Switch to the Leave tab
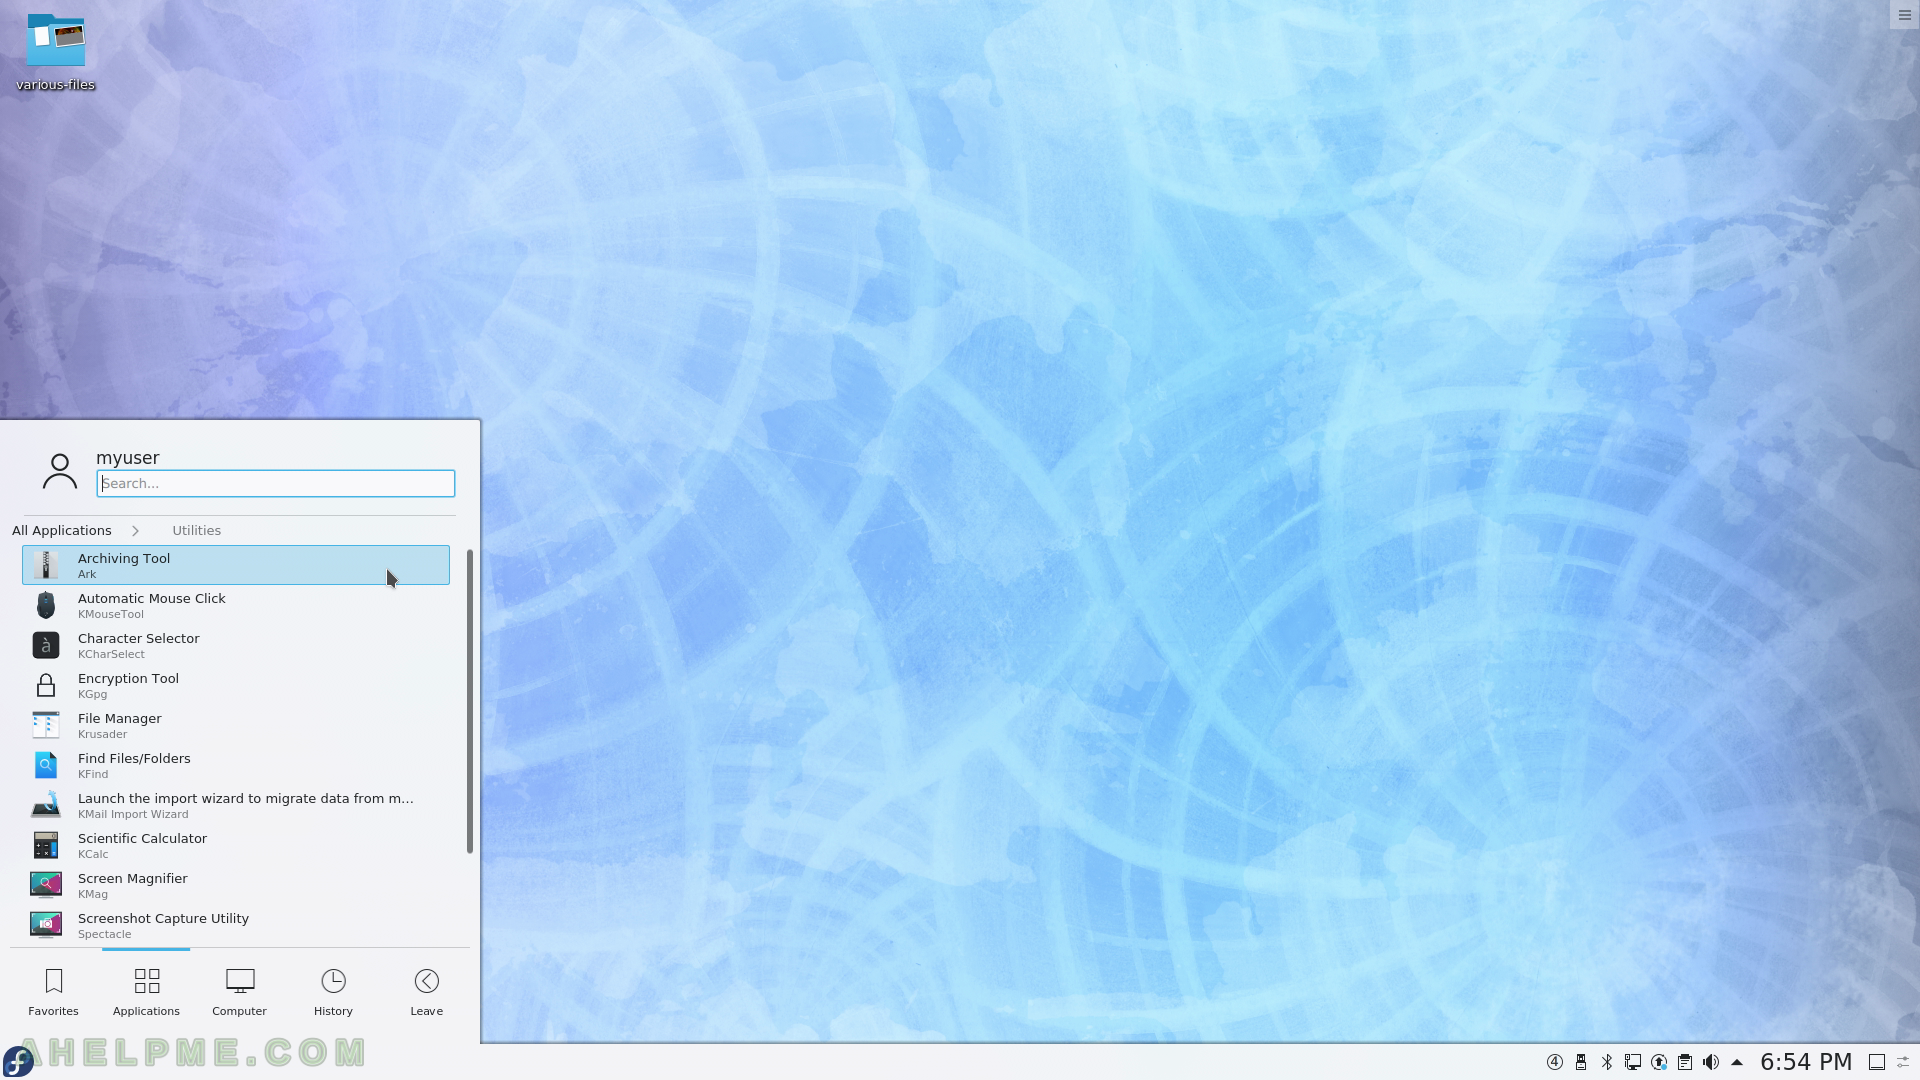 click(426, 993)
